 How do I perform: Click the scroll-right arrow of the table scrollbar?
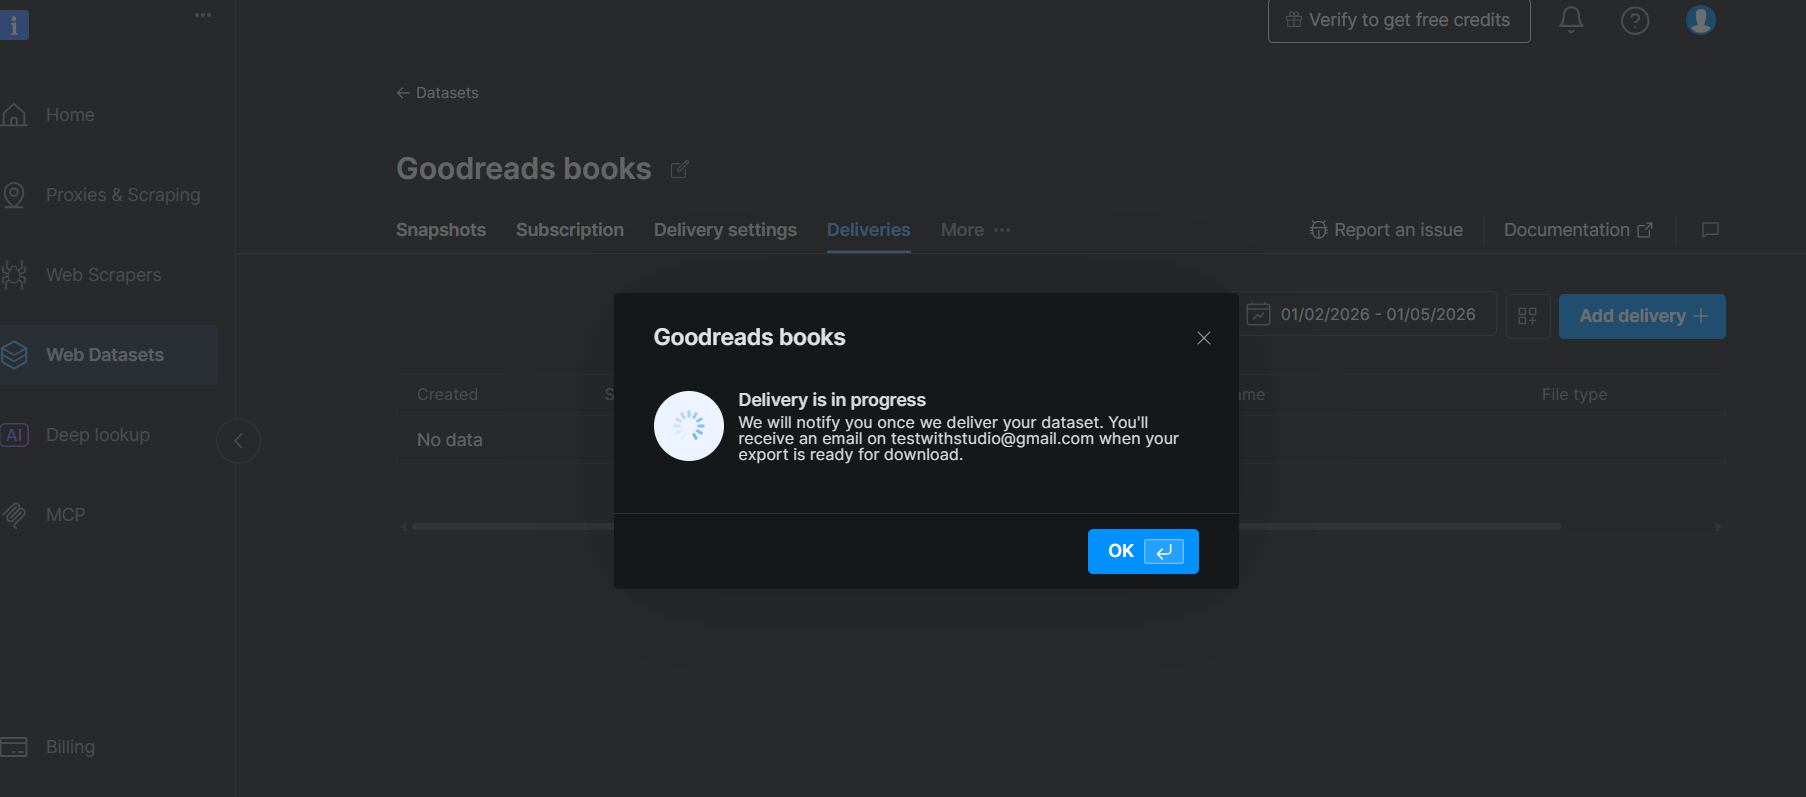pyautogui.click(x=1718, y=526)
